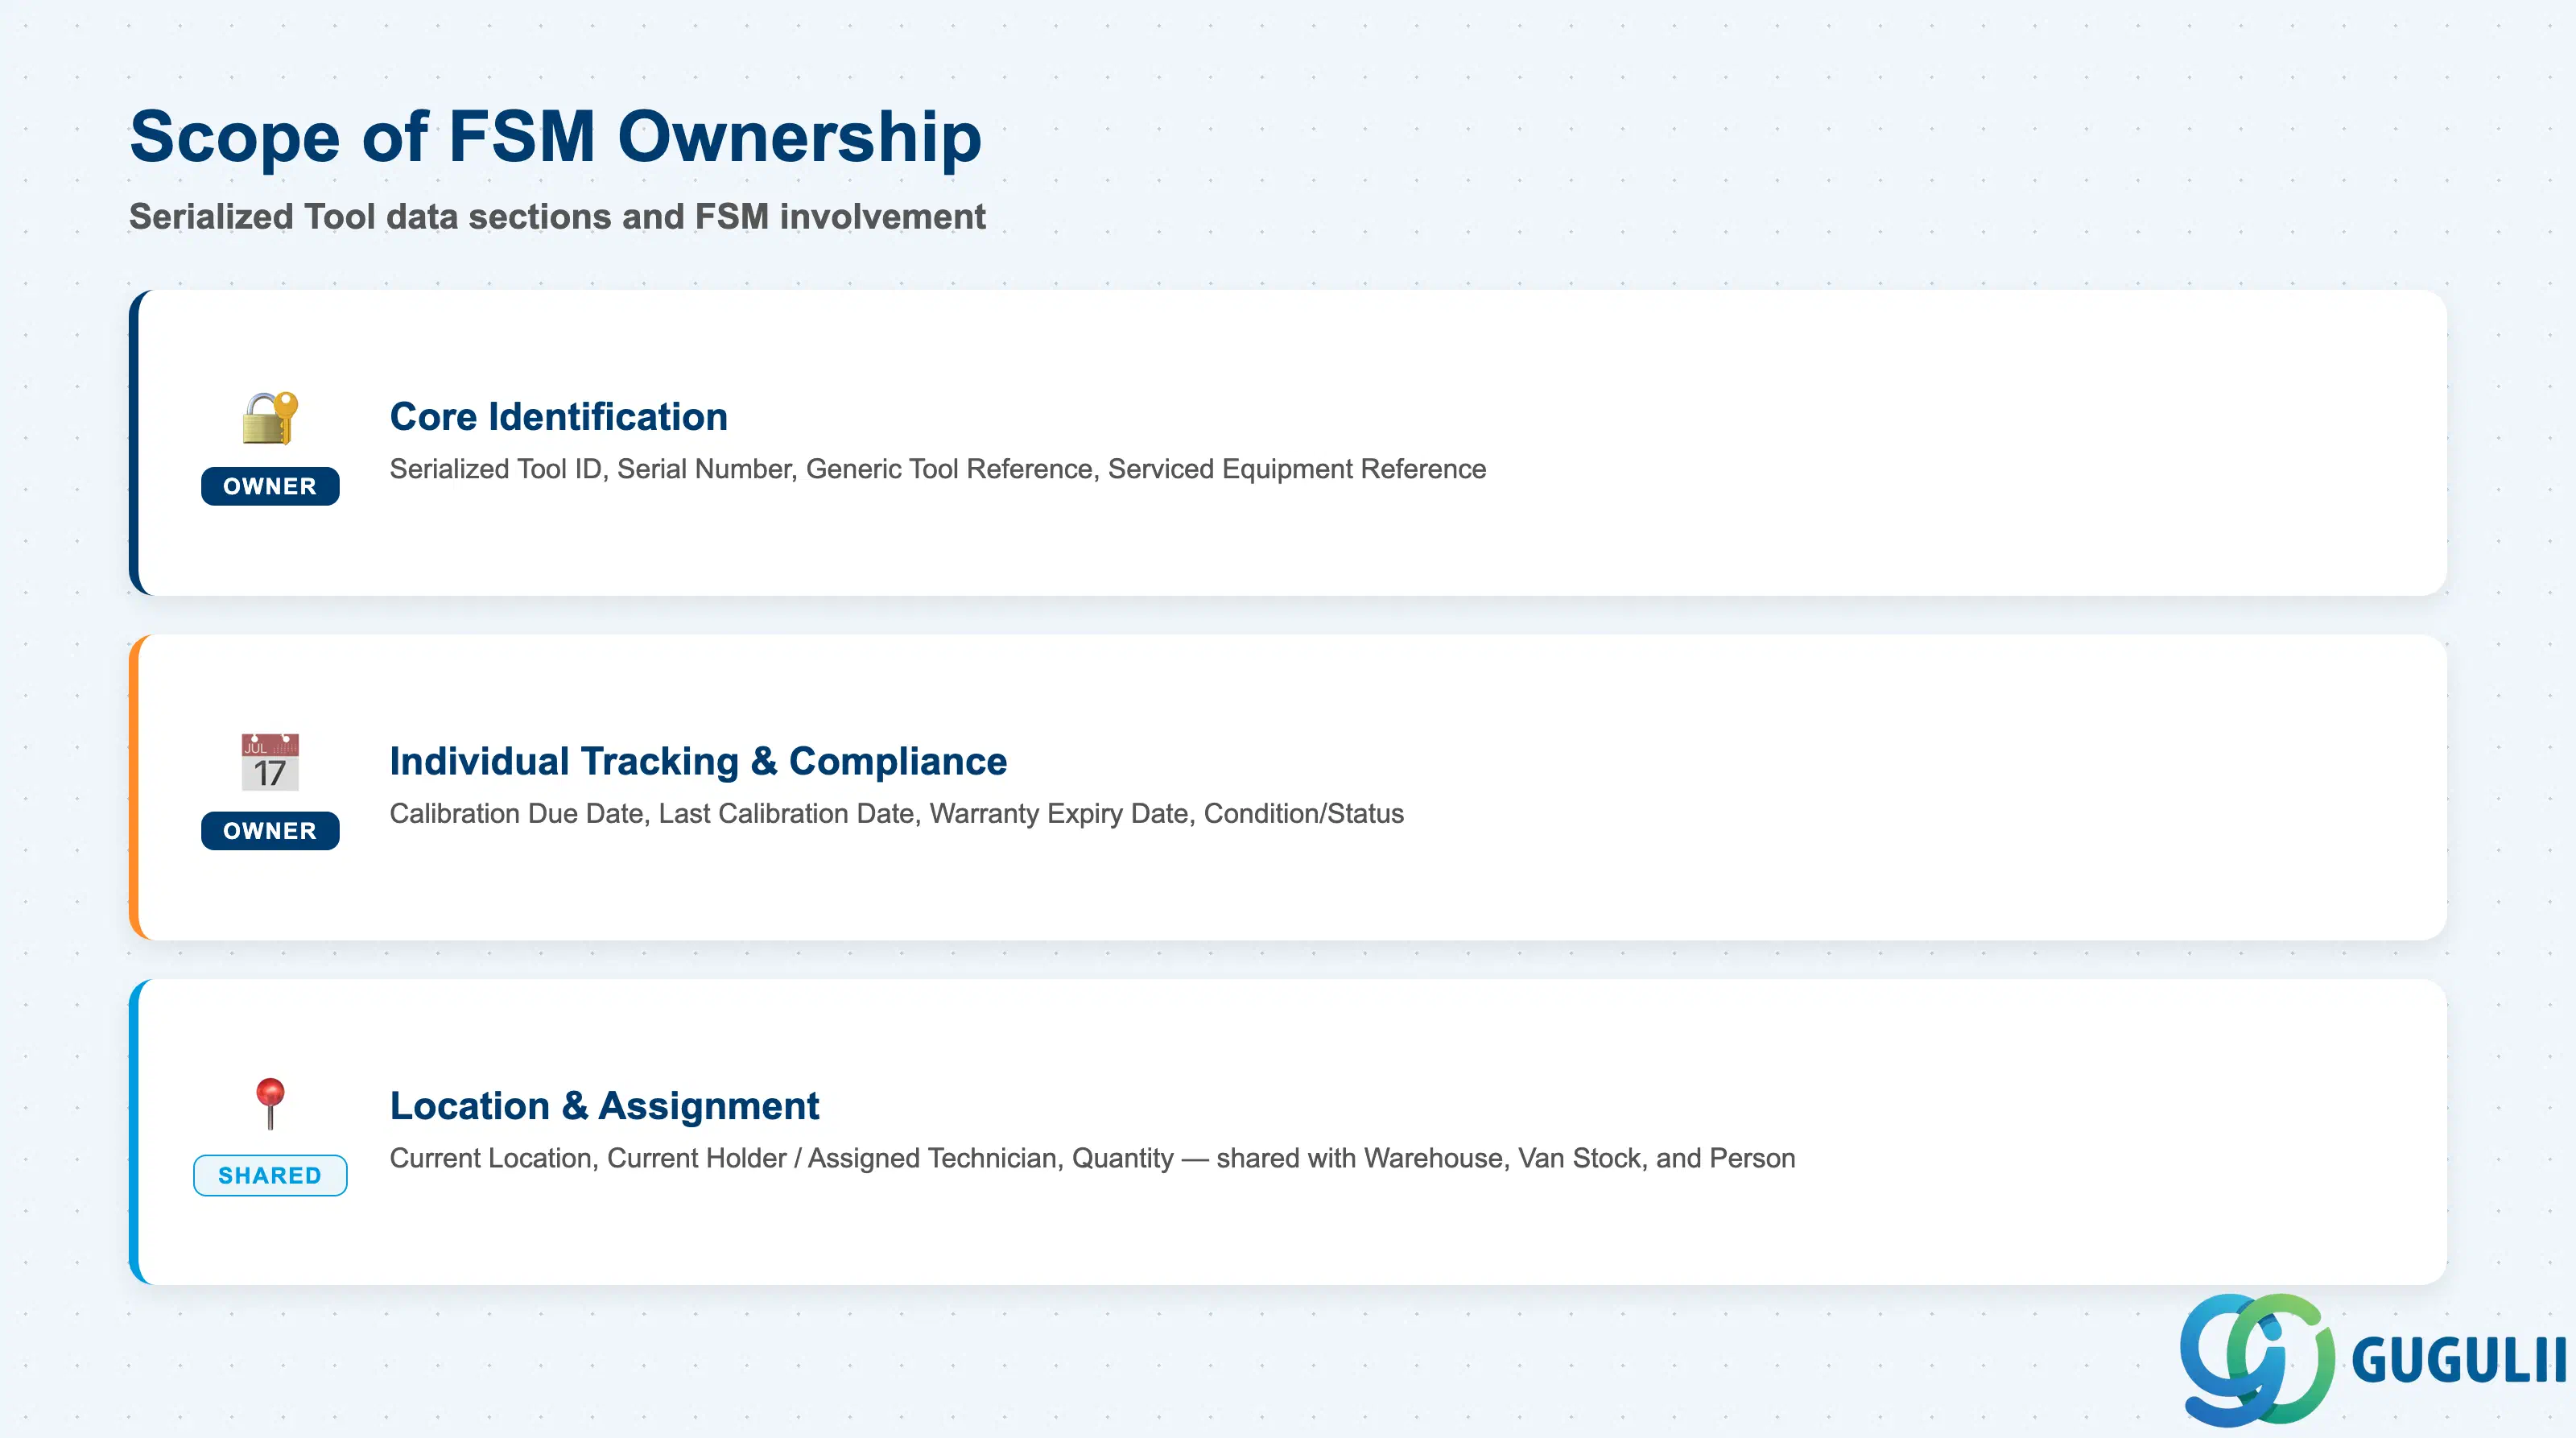Select the Individual Tracking & Compliance heading
The height and width of the screenshot is (1438, 2576).
[698, 761]
